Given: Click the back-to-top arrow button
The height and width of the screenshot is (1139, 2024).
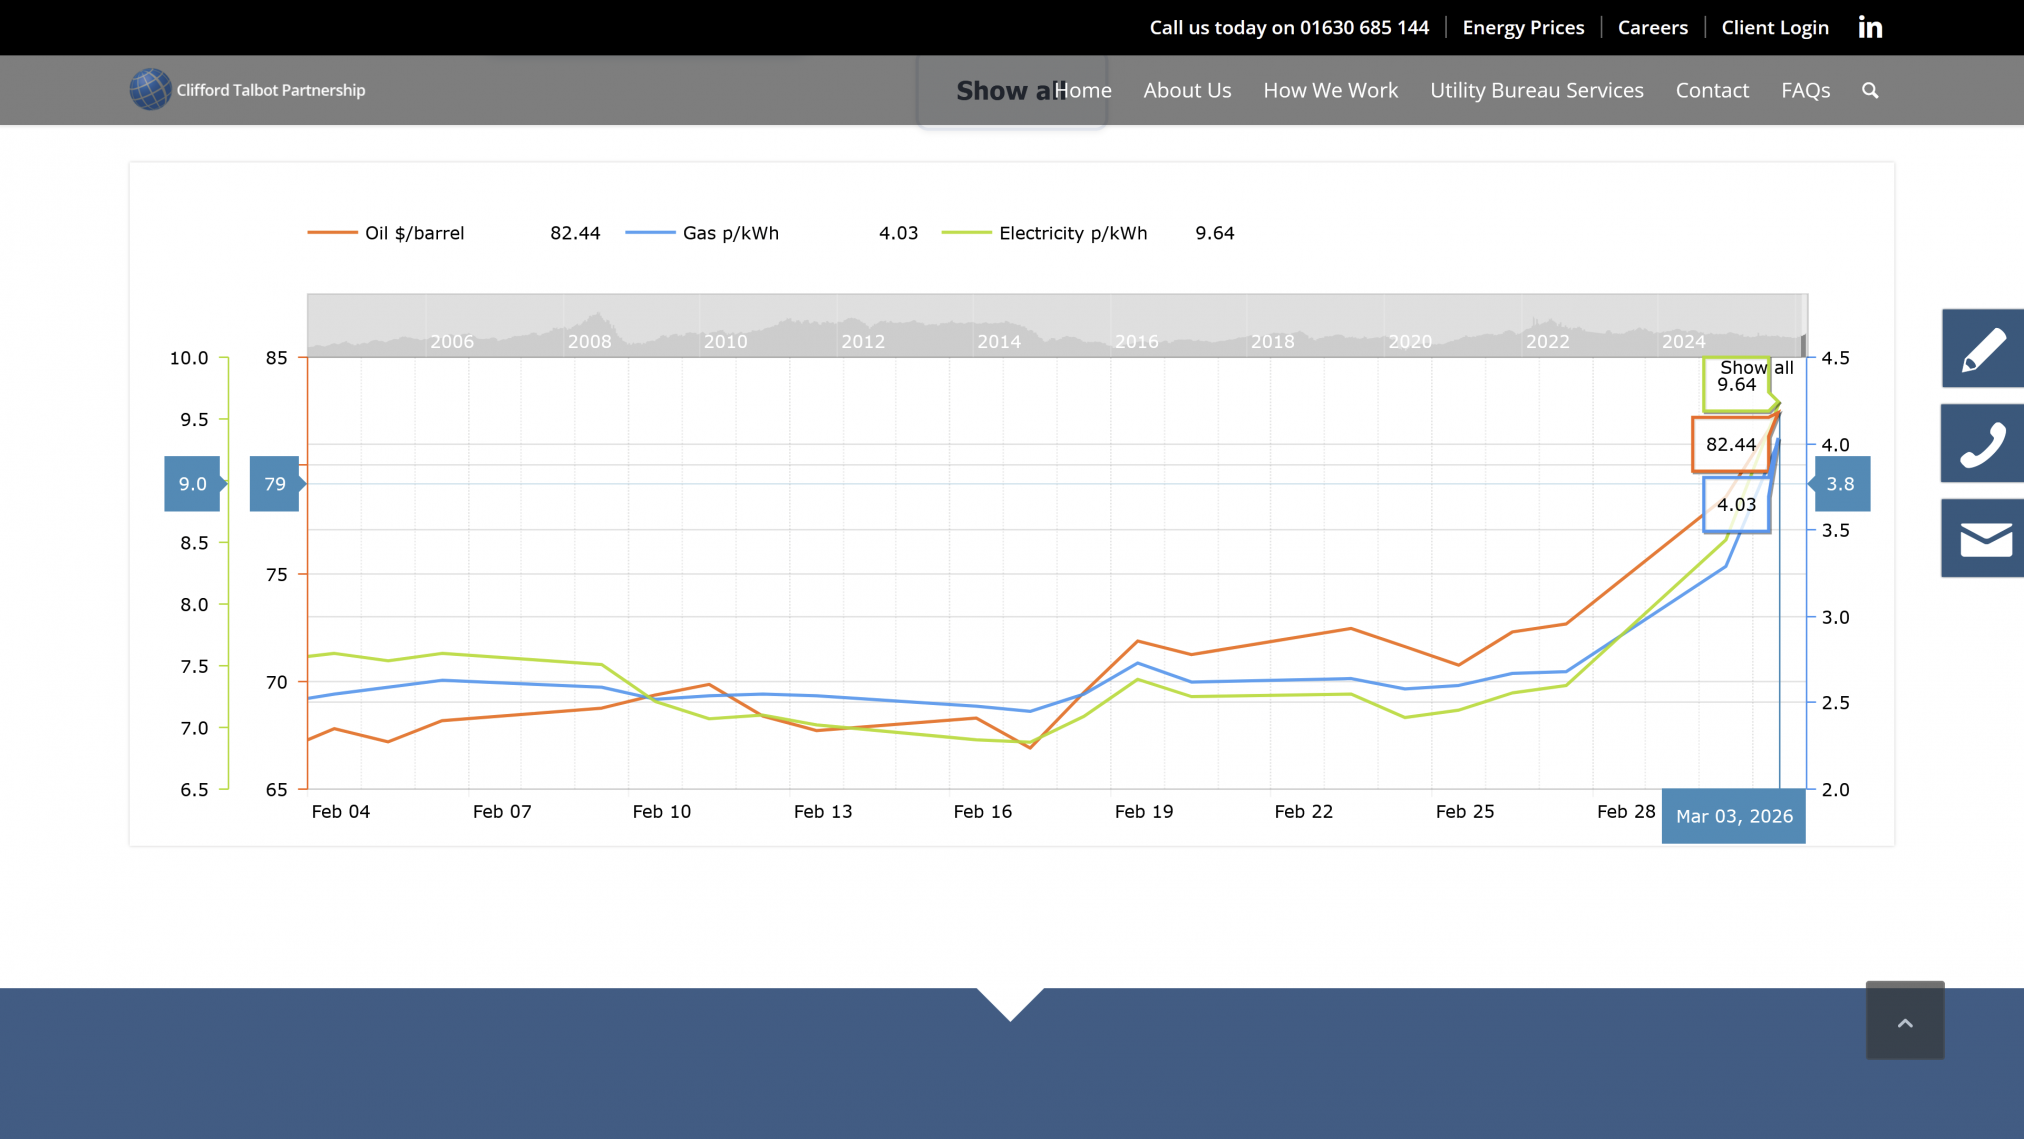Looking at the screenshot, I should tap(1904, 1020).
